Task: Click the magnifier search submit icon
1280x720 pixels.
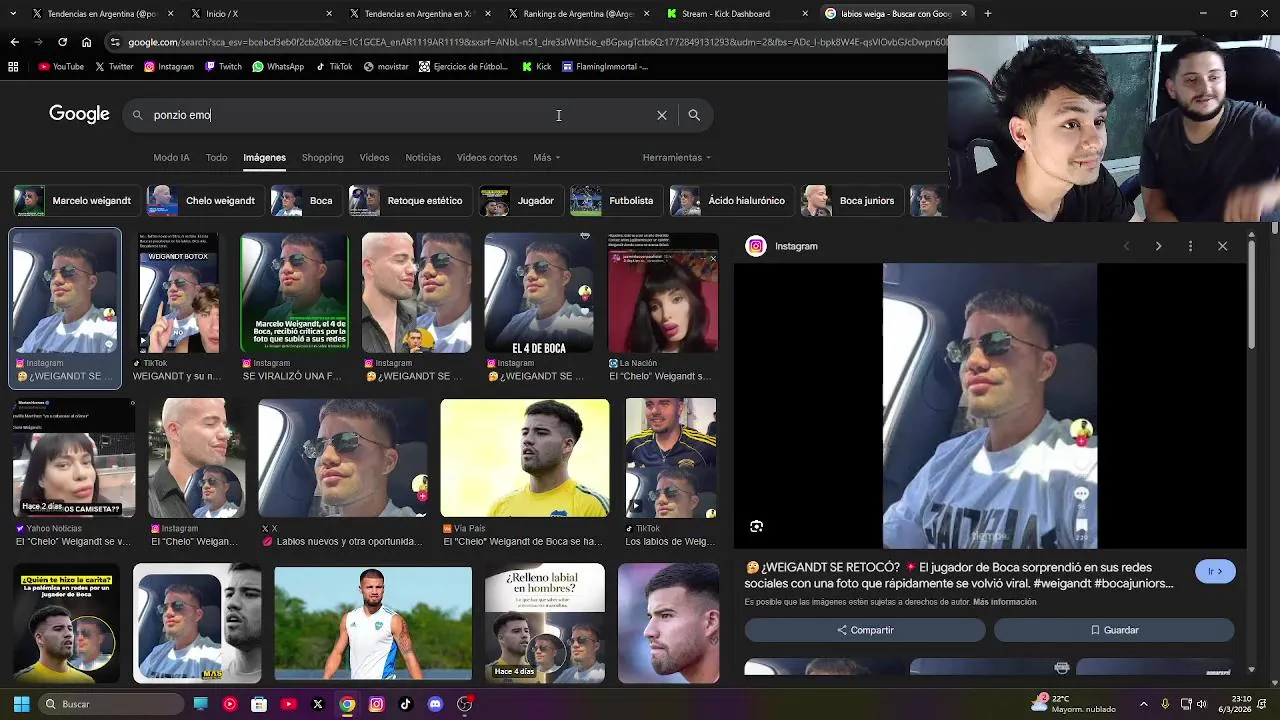Action: click(694, 115)
